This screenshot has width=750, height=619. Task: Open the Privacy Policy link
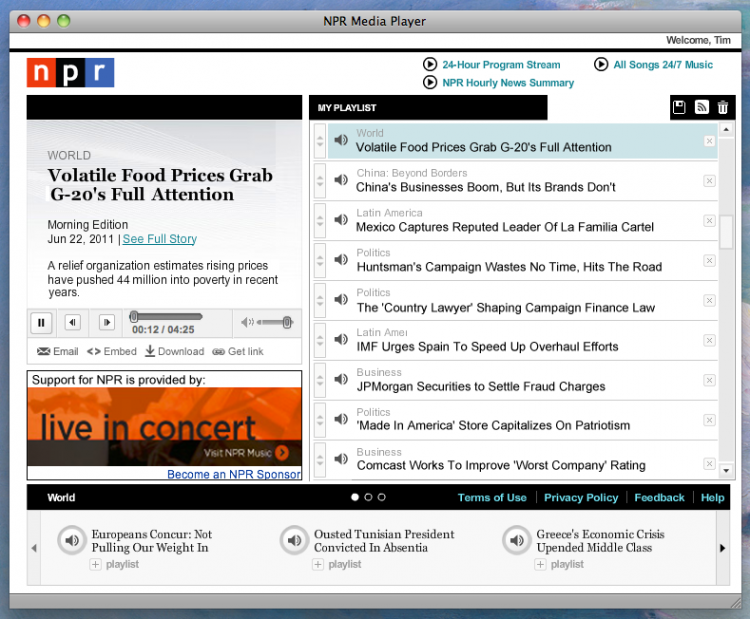coord(581,497)
